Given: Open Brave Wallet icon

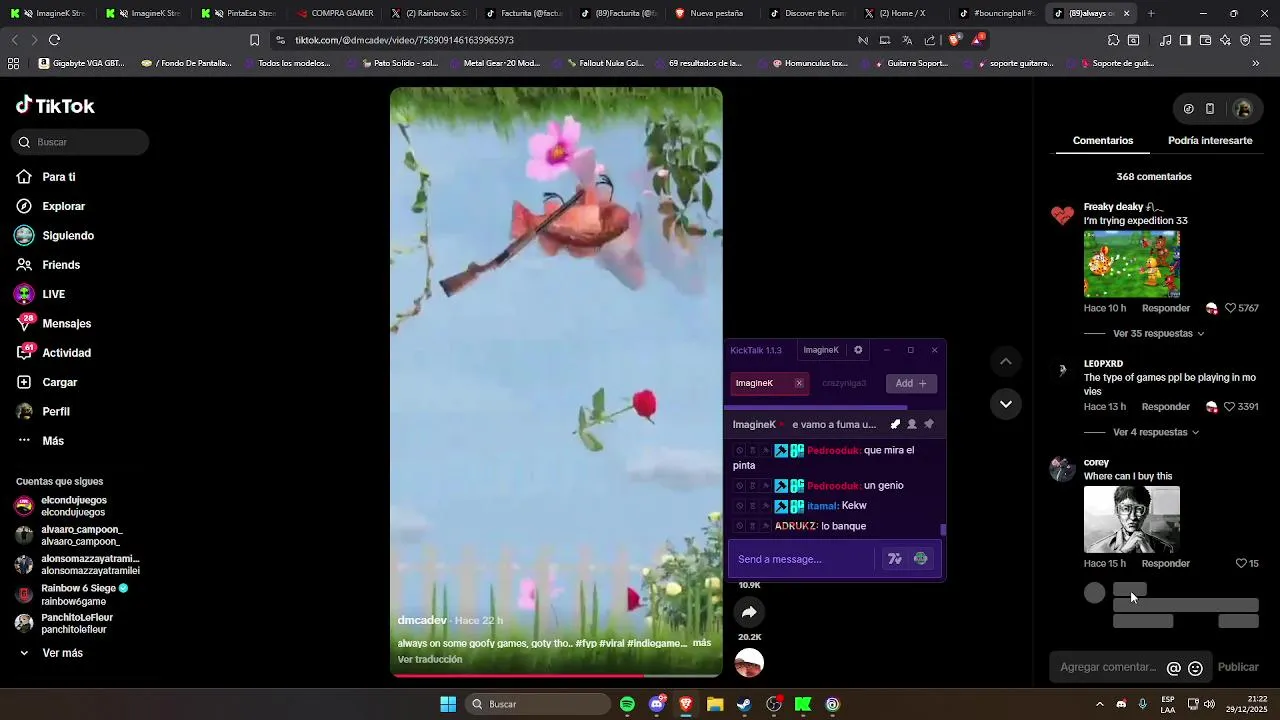Looking at the screenshot, I should pos(1205,40).
